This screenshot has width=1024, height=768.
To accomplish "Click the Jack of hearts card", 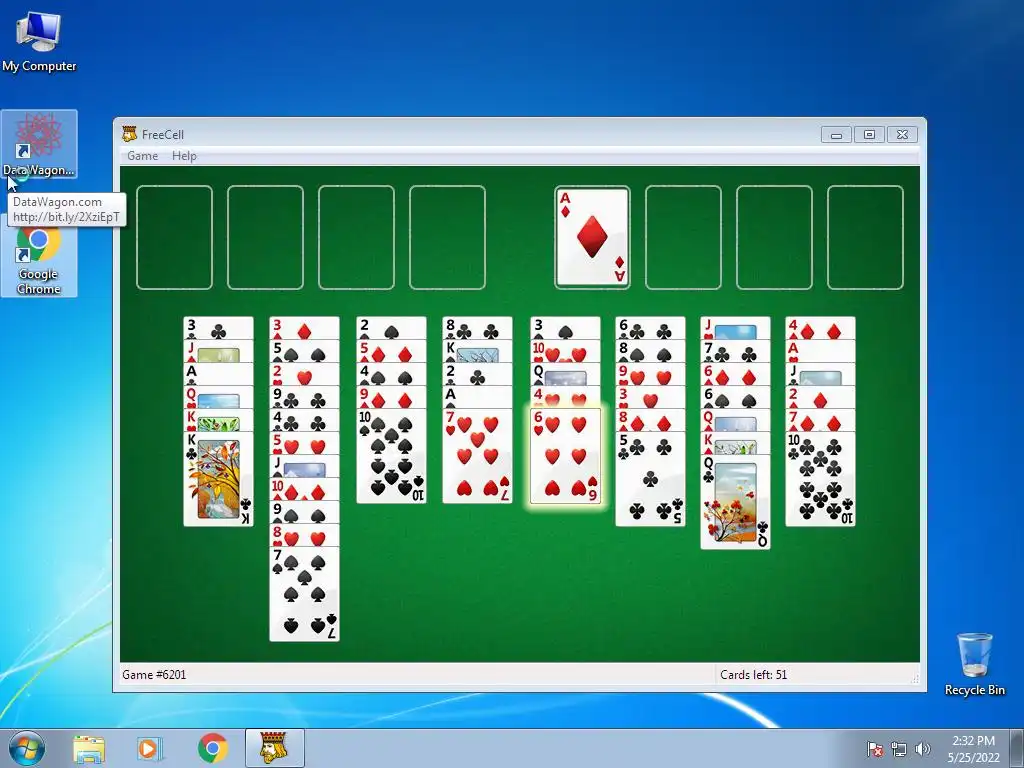I will point(735,328).
